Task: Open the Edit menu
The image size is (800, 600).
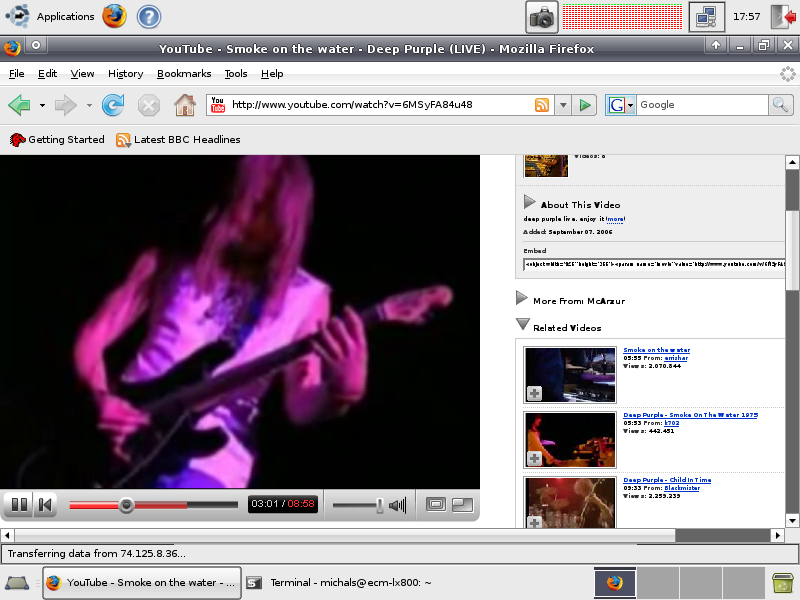Action: pyautogui.click(x=47, y=74)
